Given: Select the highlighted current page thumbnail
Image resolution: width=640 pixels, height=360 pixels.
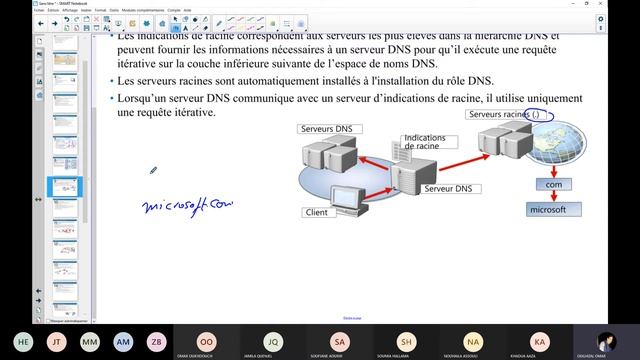Looking at the screenshot, I should tap(65, 187).
